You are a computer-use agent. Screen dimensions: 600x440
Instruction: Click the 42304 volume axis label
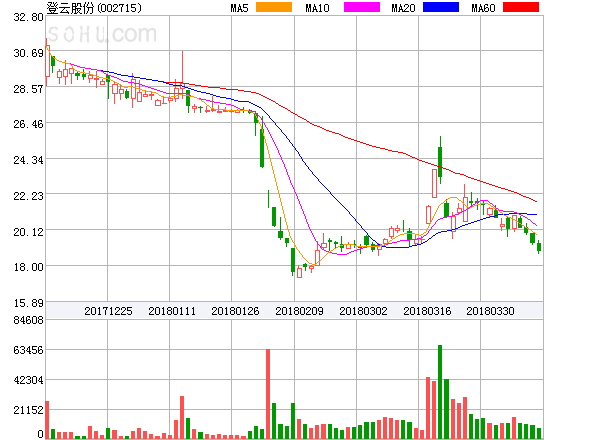pyautogui.click(x=28, y=380)
